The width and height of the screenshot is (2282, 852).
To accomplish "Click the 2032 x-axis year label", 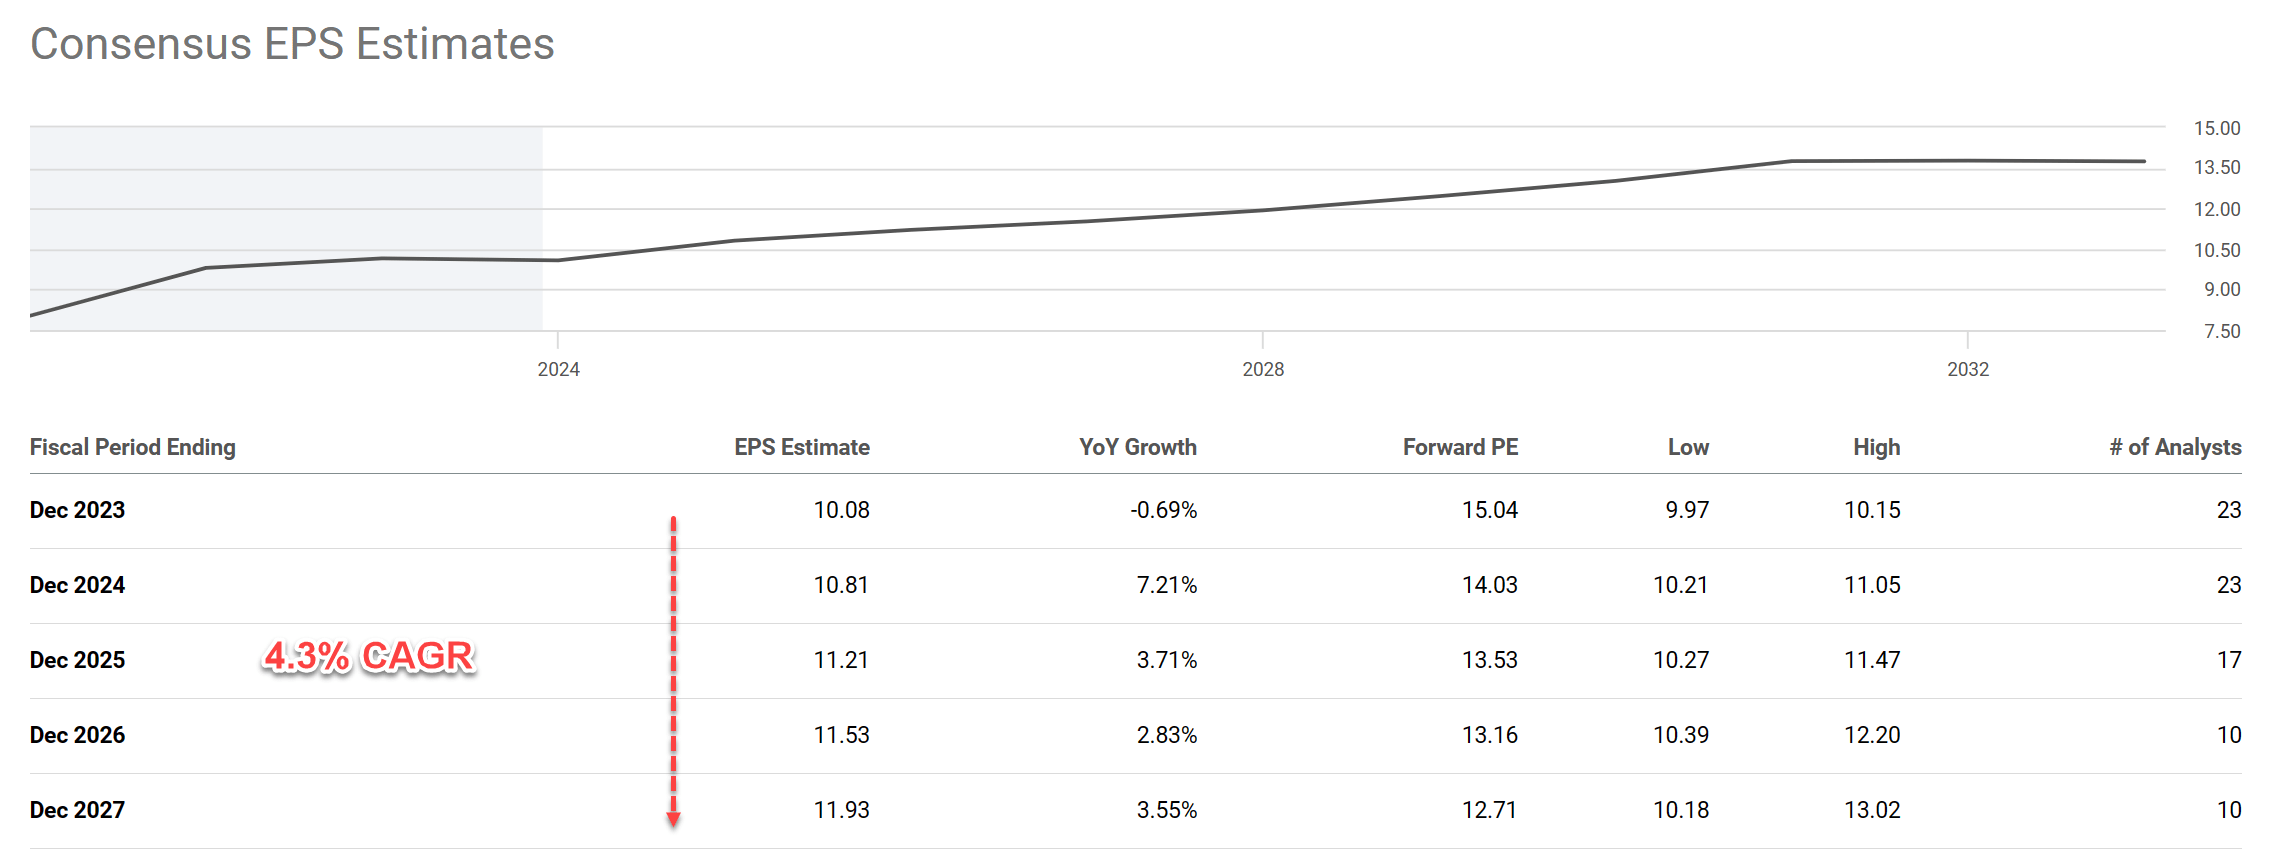I will 1967,369.
